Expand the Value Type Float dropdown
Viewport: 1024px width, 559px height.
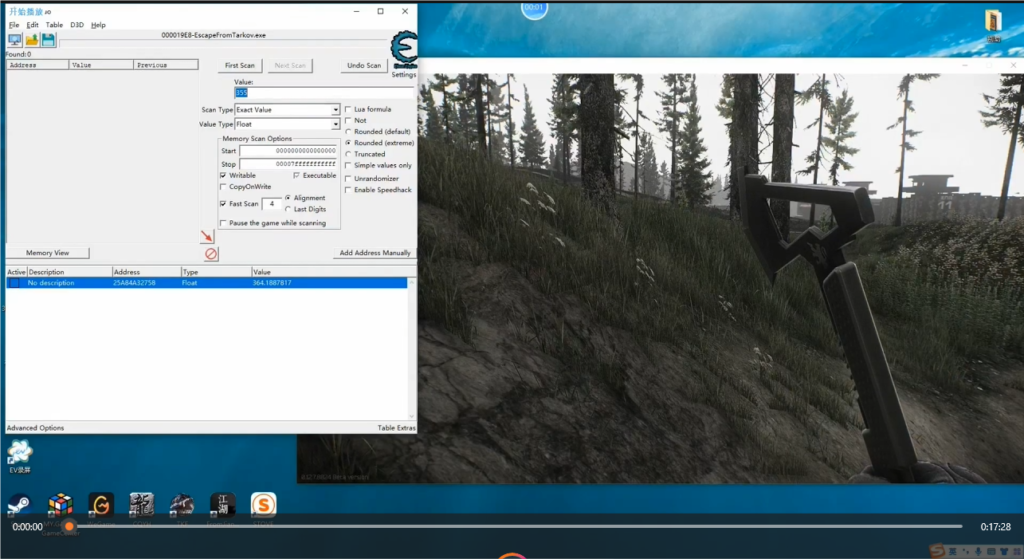point(335,125)
